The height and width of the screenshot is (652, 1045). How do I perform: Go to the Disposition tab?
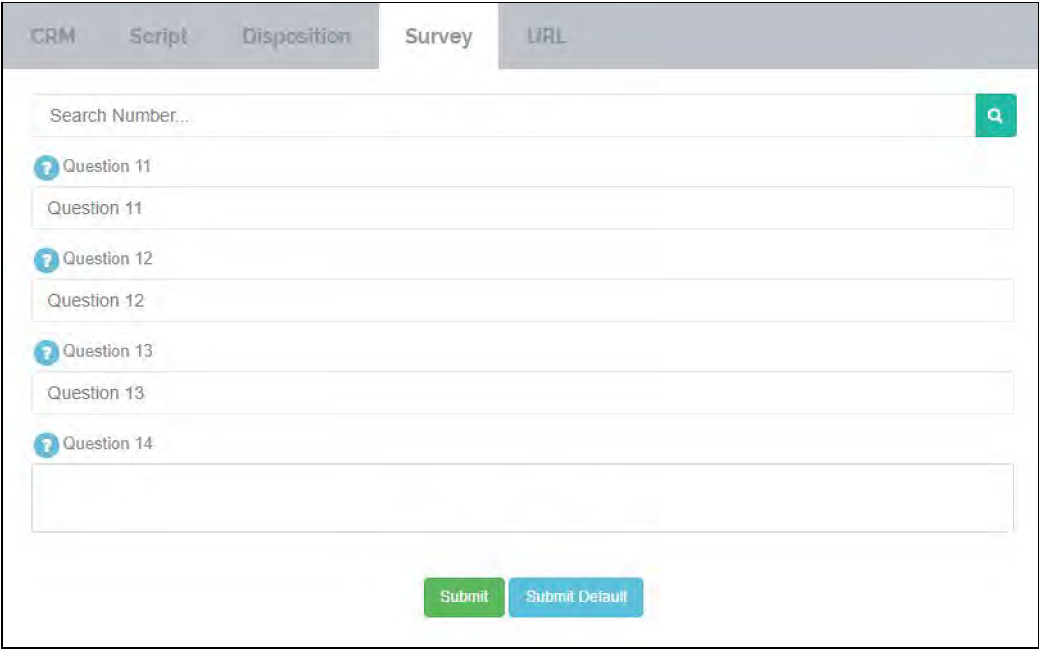(x=296, y=37)
